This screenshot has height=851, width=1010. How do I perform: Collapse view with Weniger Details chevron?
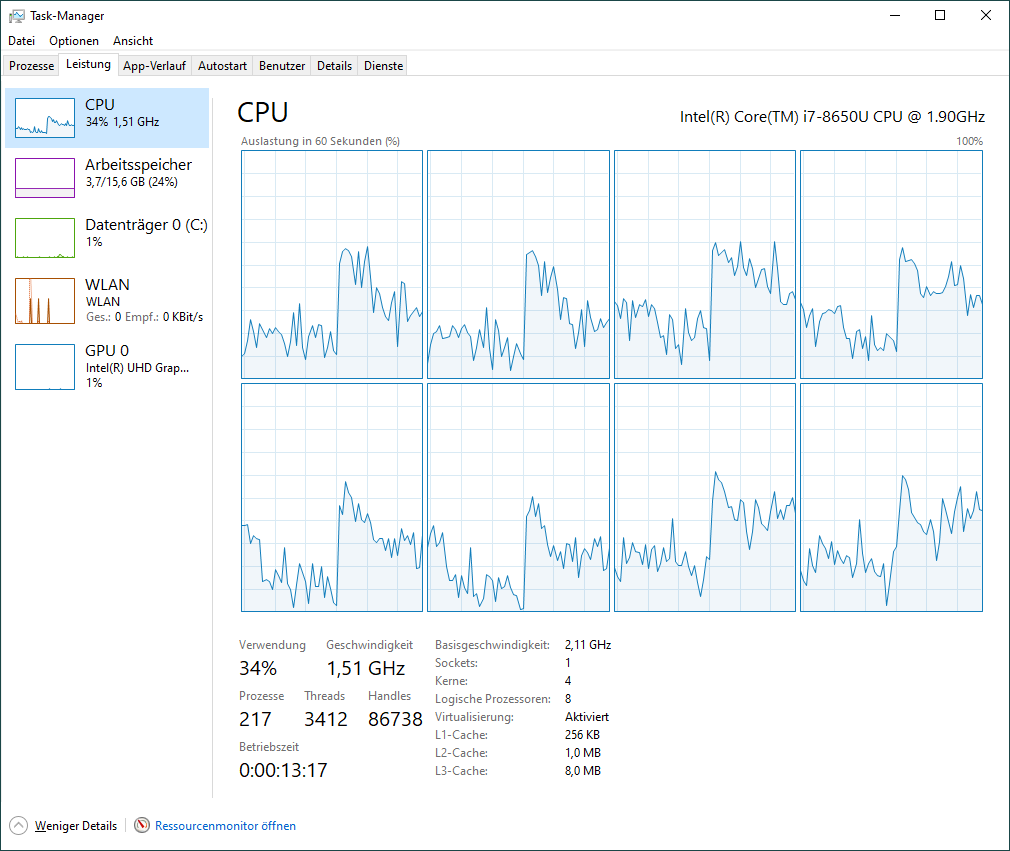point(19,826)
